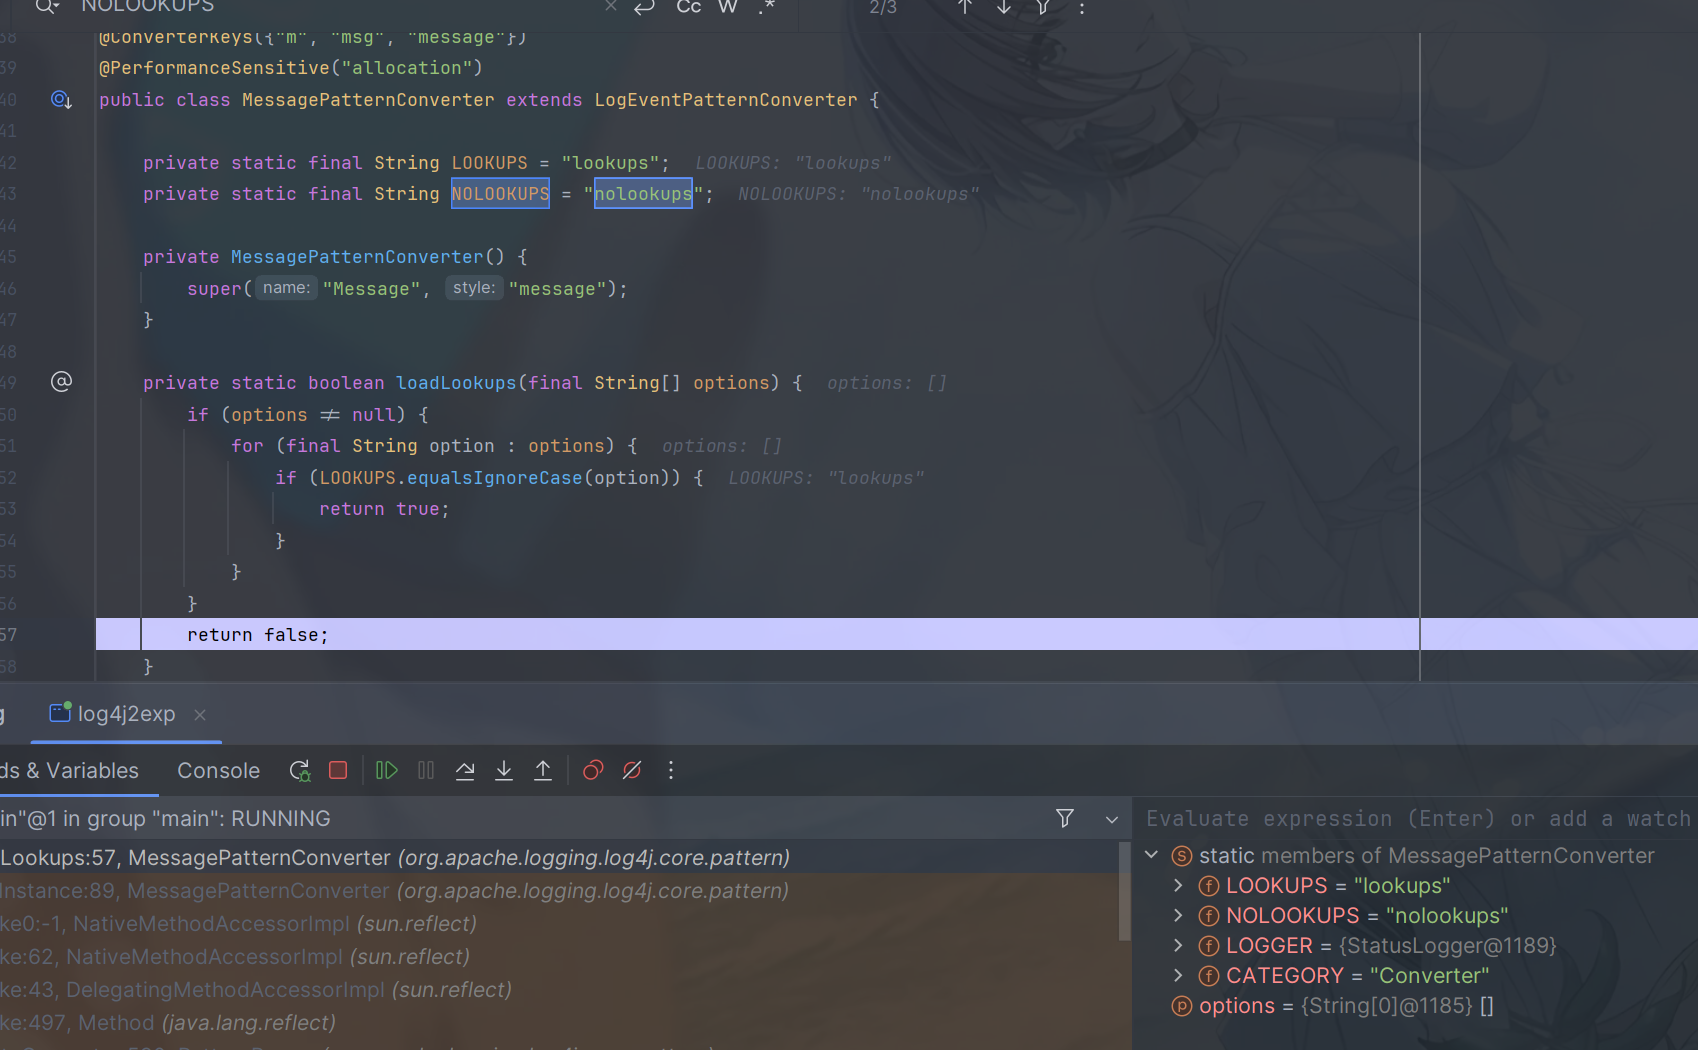Click the class gutter icon beside MessagePatternConverter
Screen dimensions: 1698x1050
click(61, 99)
